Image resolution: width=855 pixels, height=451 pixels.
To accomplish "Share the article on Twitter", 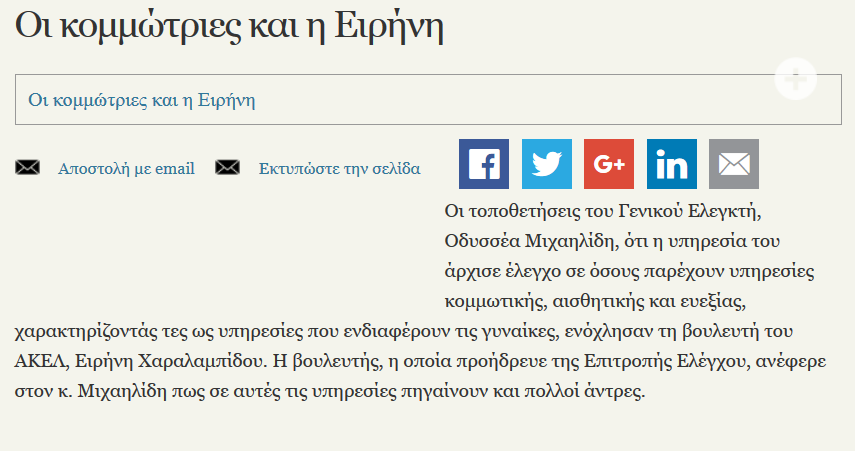I will click(x=546, y=164).
